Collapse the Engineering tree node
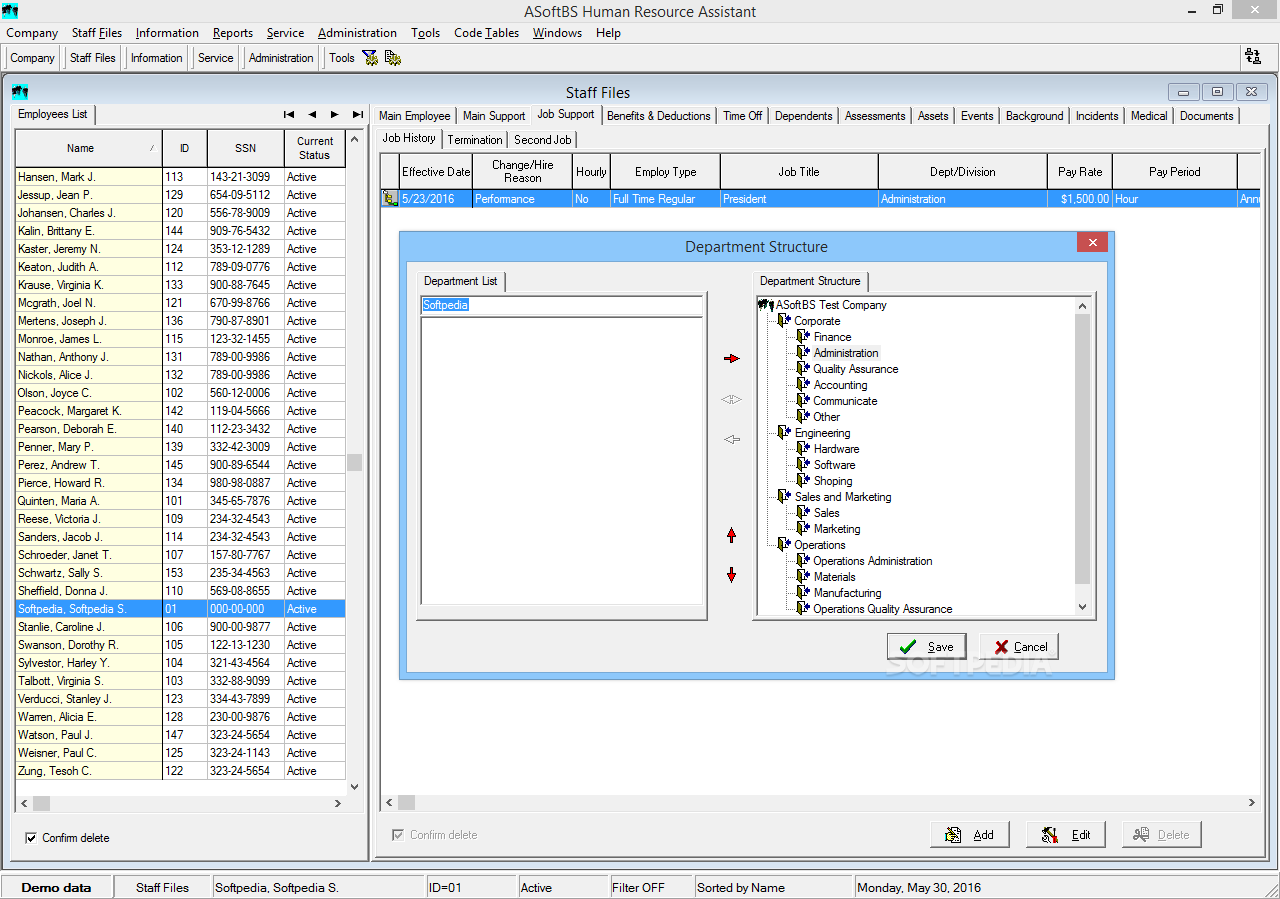The height and width of the screenshot is (899, 1280). click(784, 433)
